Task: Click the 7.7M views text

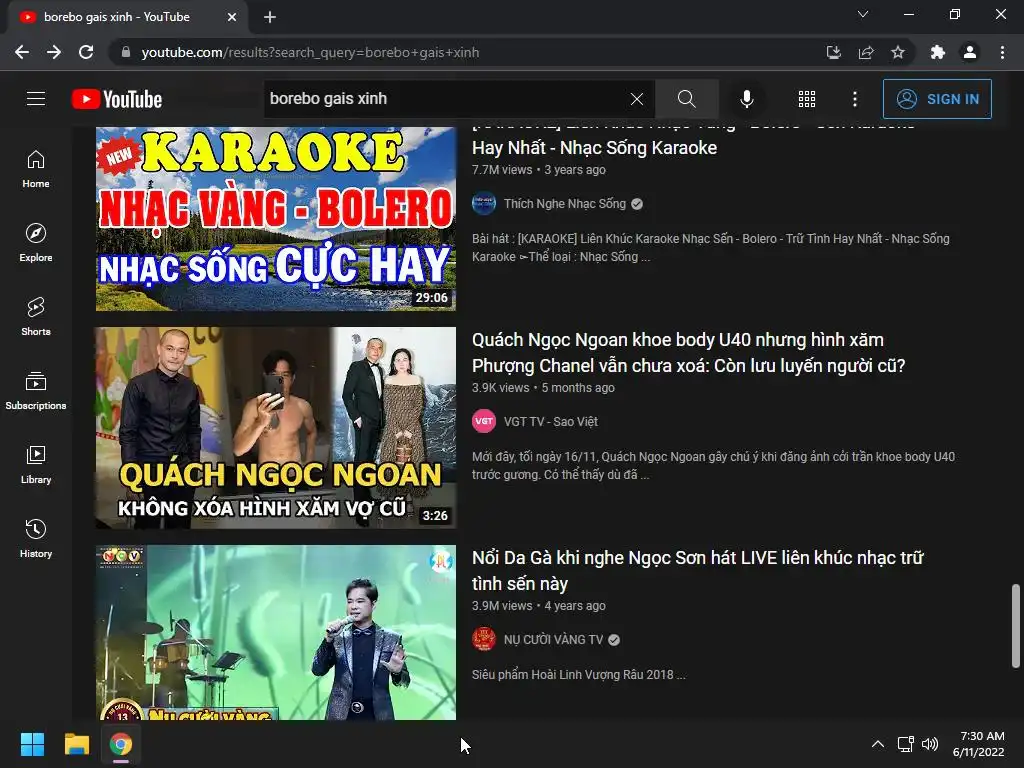Action: coord(502,170)
